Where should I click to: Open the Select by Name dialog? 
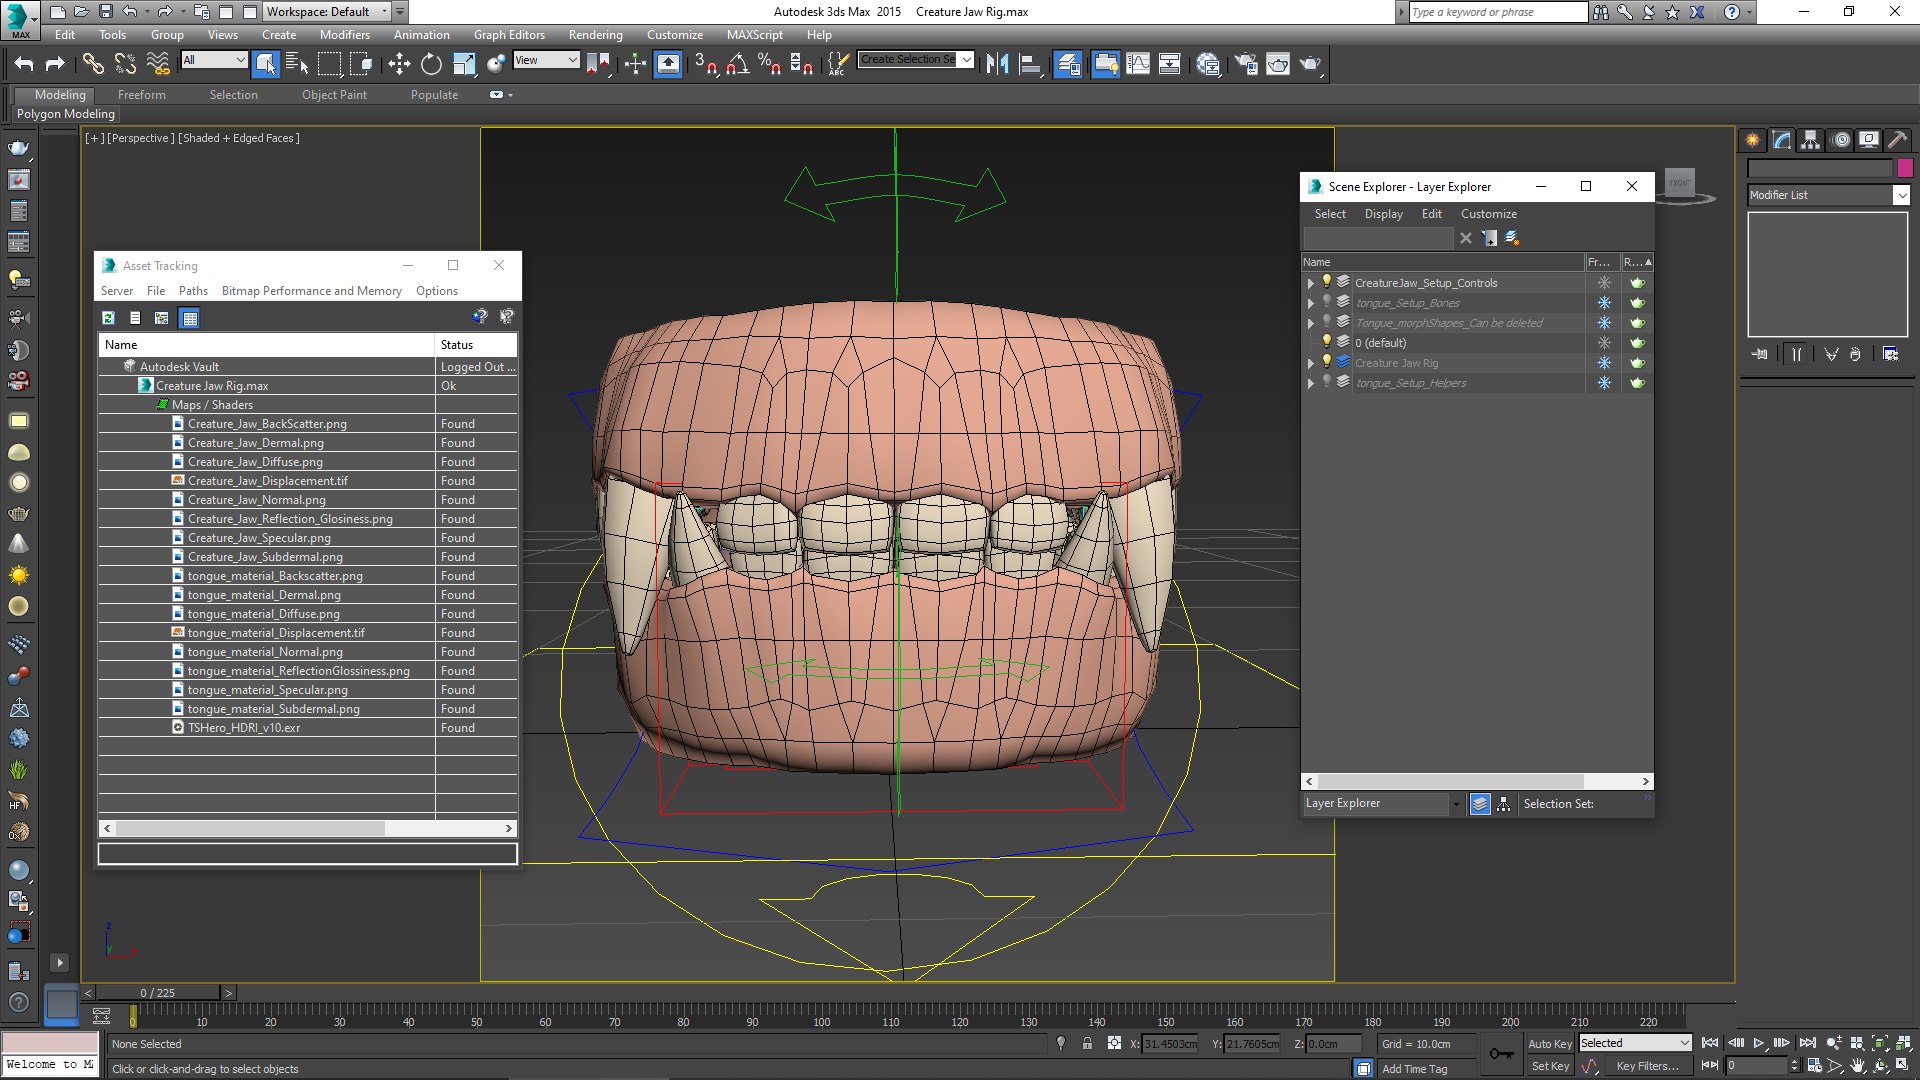click(x=297, y=64)
